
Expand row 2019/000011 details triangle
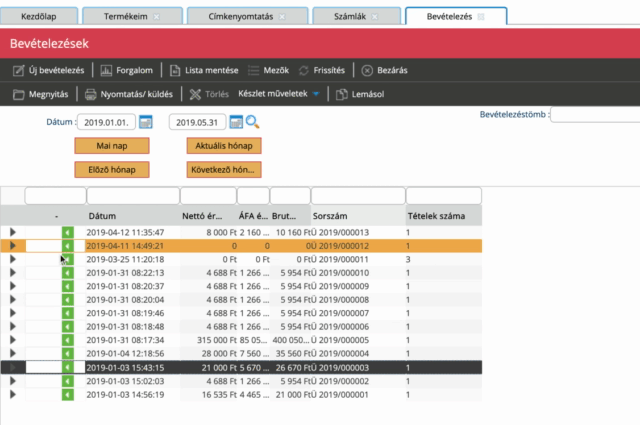point(13,259)
